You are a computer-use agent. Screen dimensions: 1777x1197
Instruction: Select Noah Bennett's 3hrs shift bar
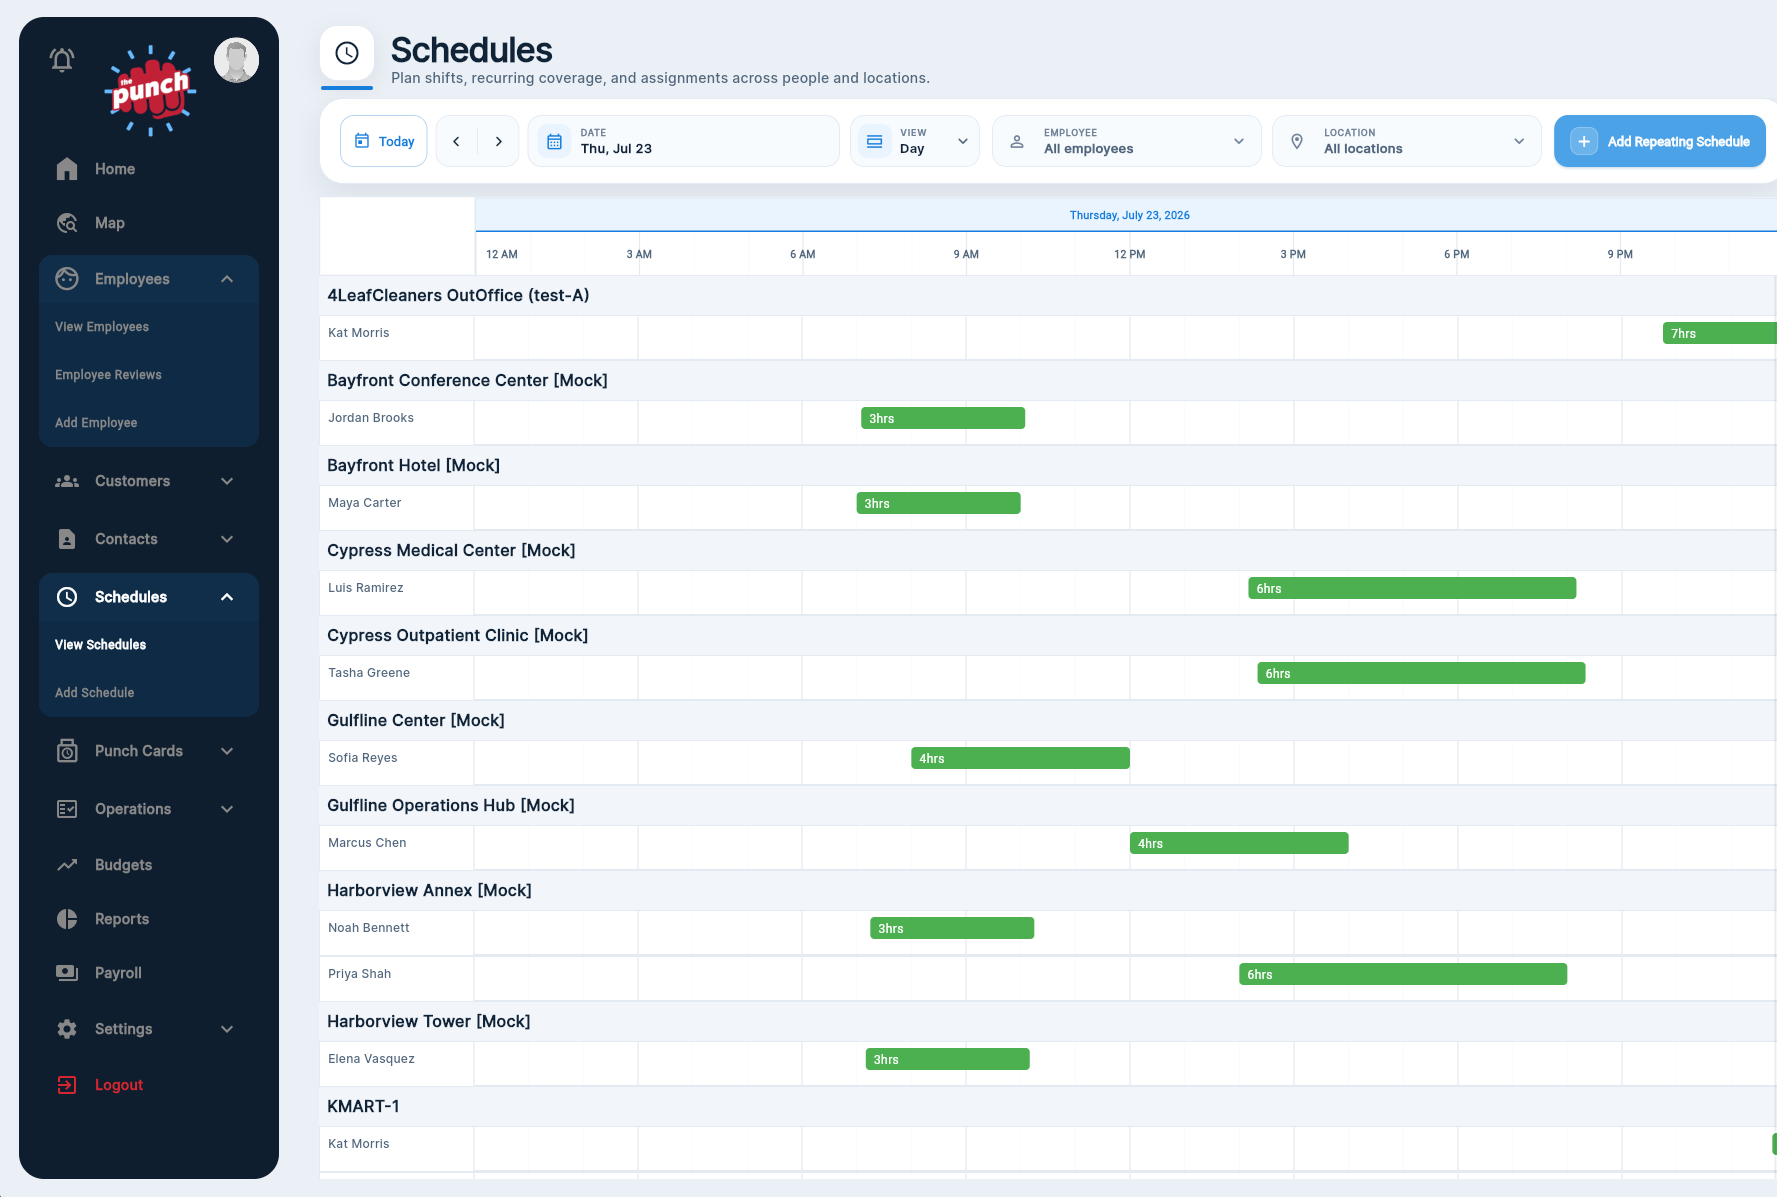[952, 928]
